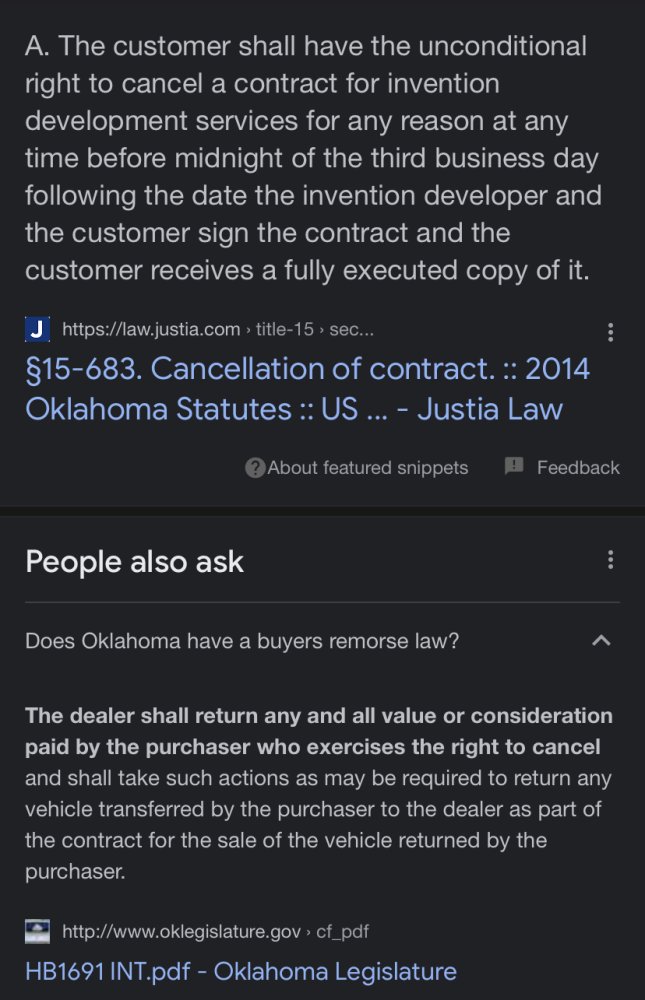This screenshot has width=645, height=1000.
Task: Click the law.justia.com URL domain
Action: pos(151,329)
